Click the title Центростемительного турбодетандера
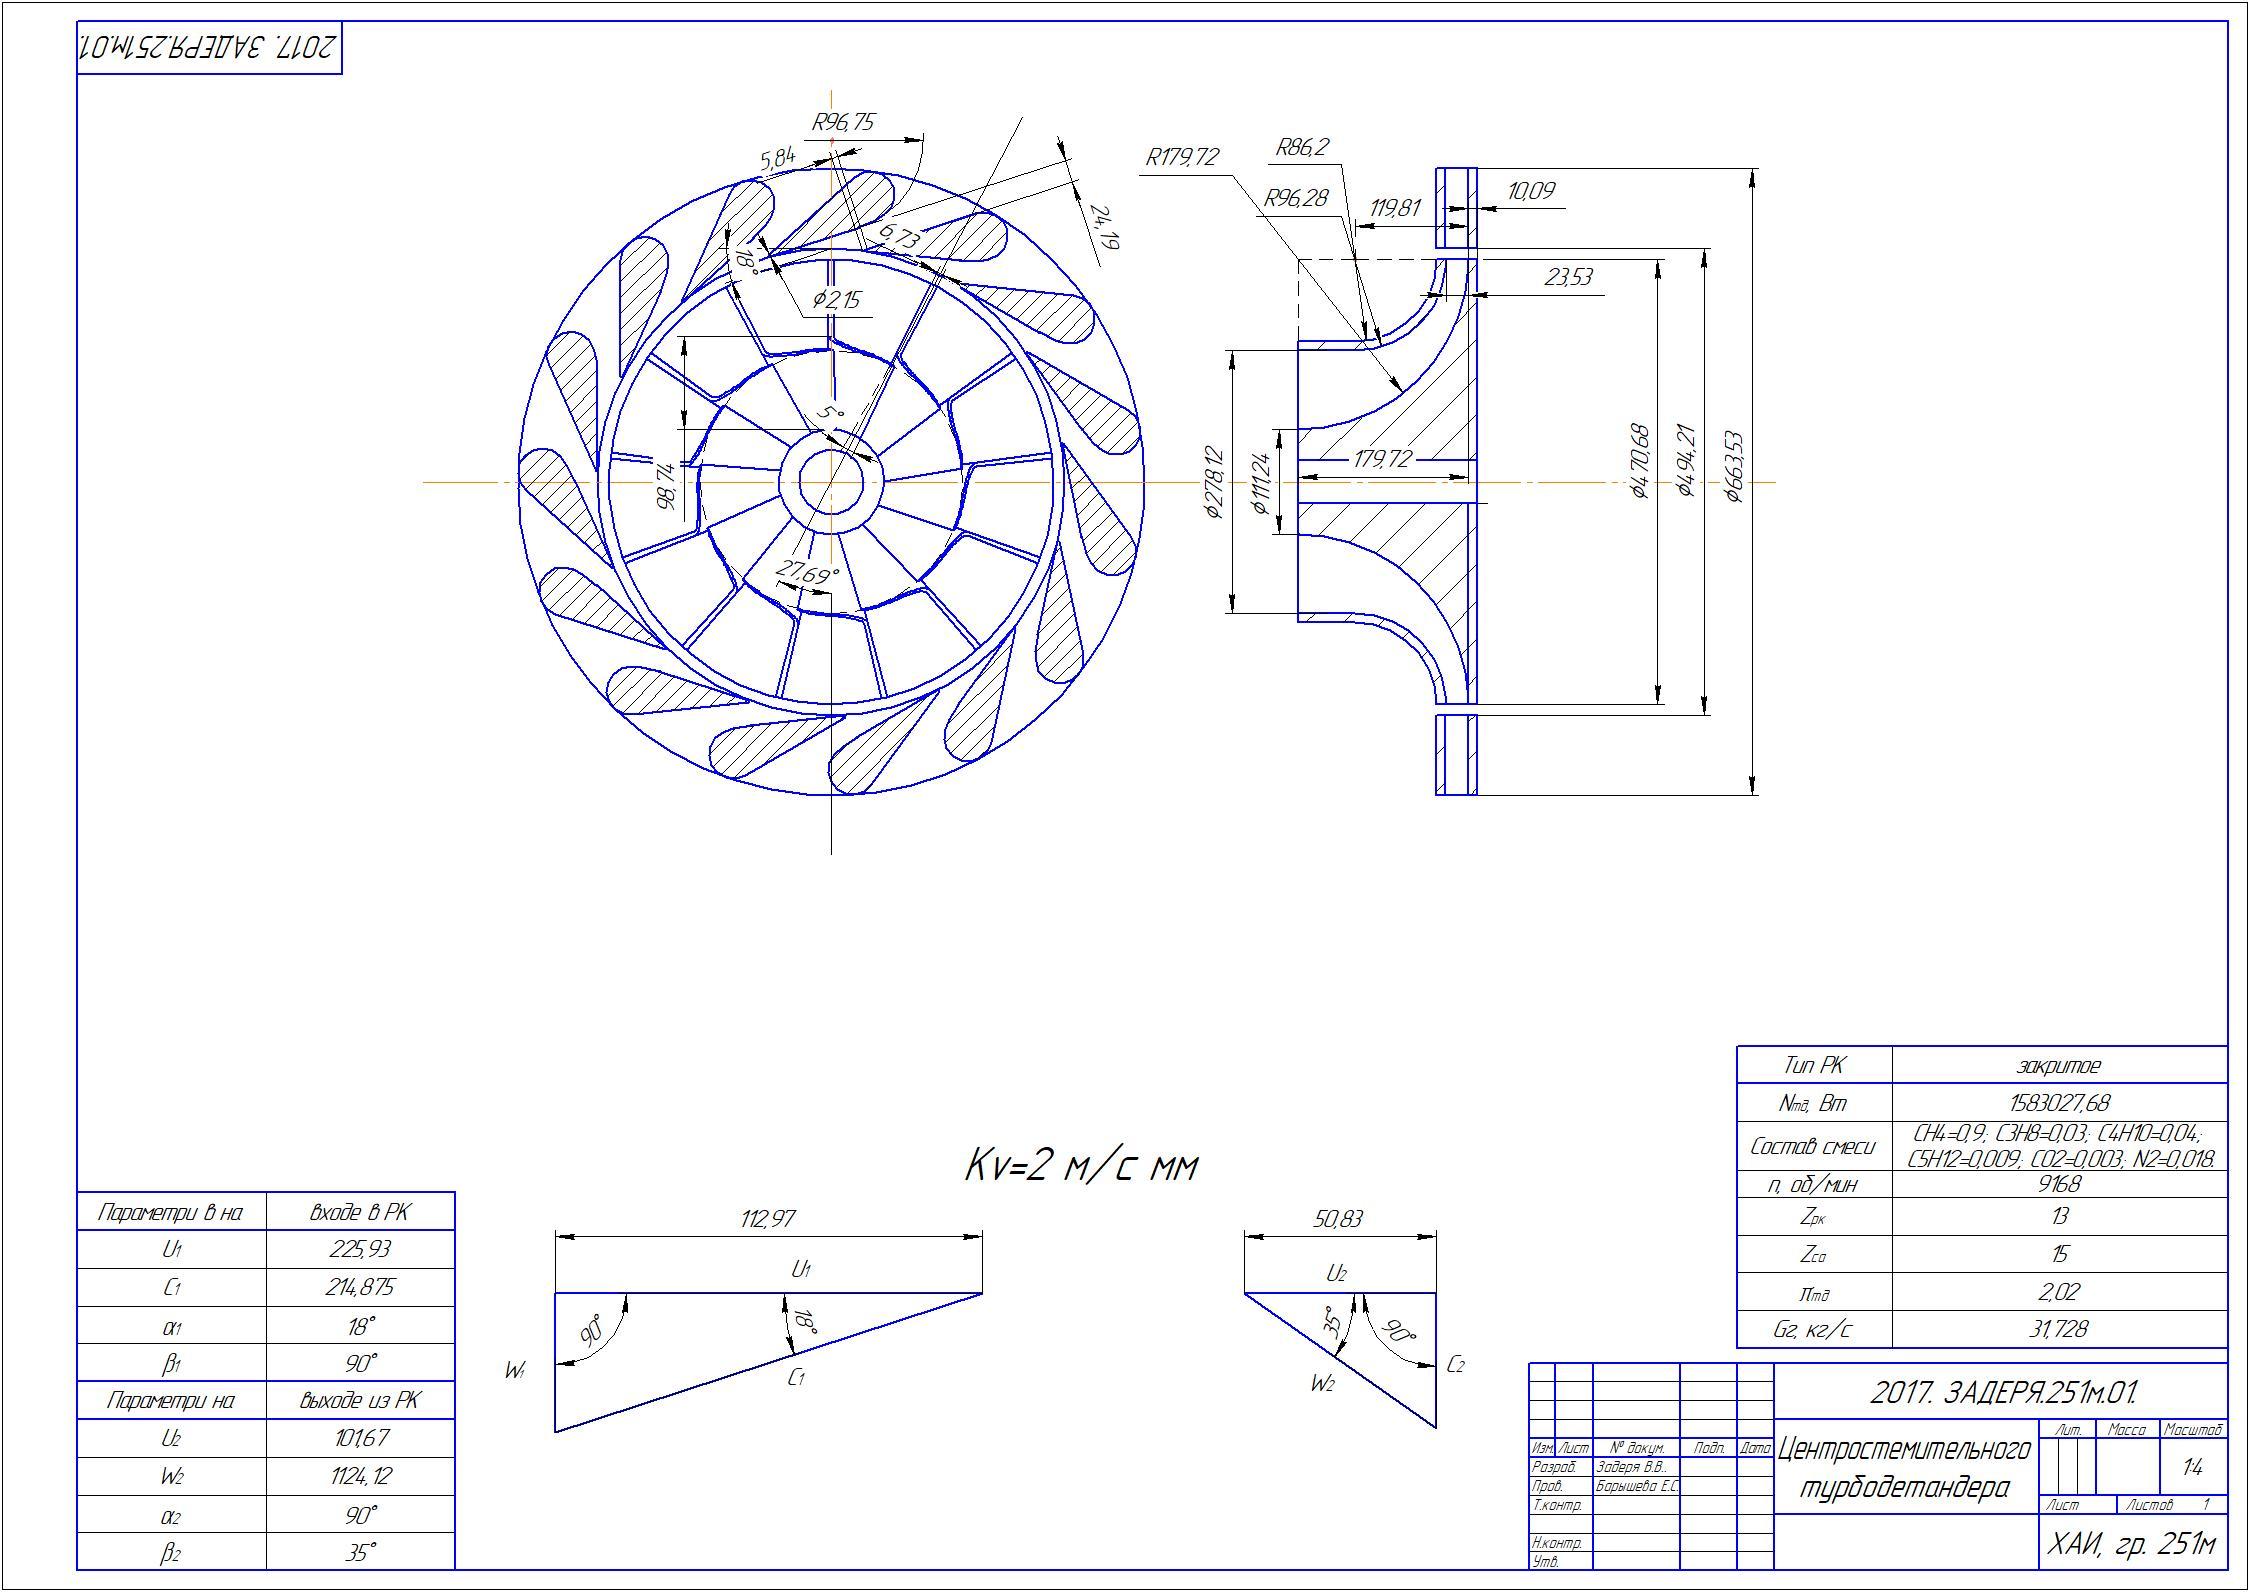Screen dimensions: 2249x1592 pyautogui.click(x=1905, y=1468)
